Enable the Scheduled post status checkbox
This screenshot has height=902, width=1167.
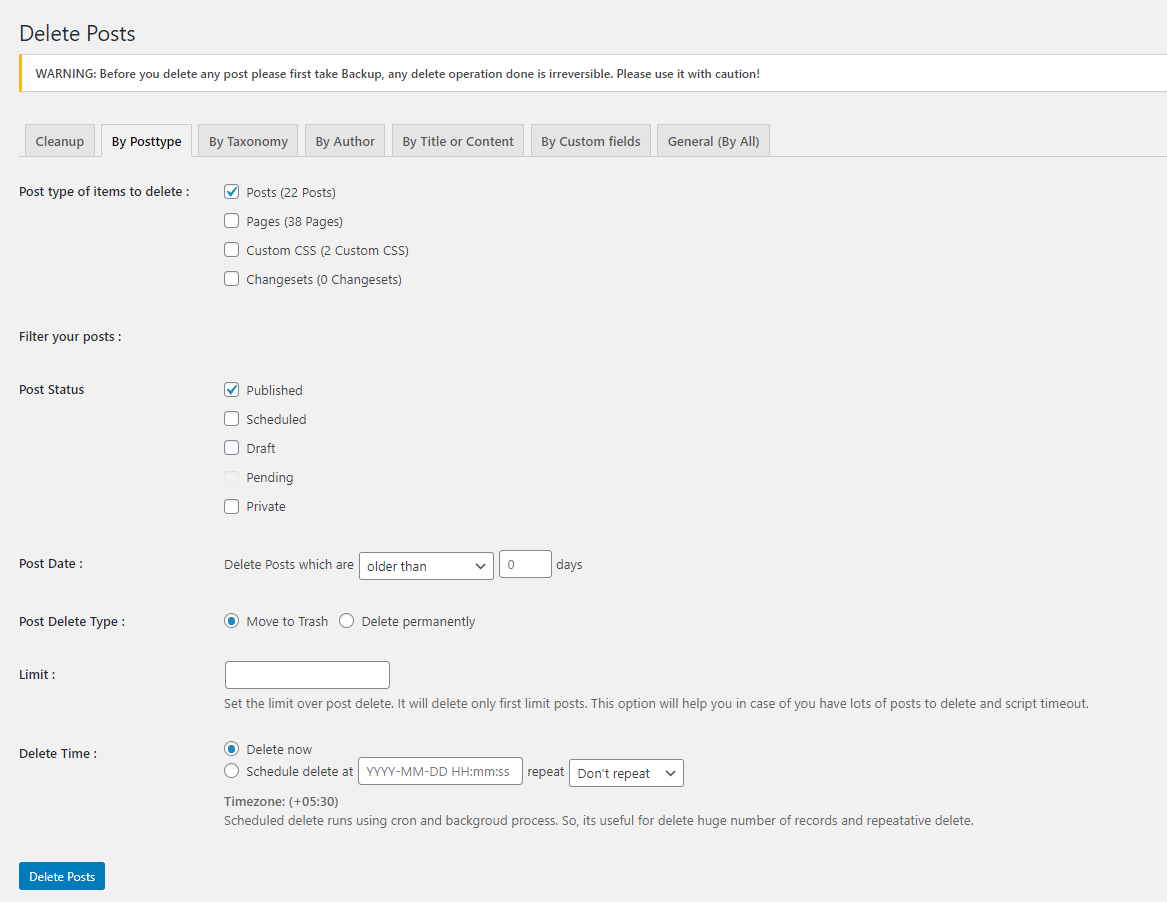(x=232, y=419)
